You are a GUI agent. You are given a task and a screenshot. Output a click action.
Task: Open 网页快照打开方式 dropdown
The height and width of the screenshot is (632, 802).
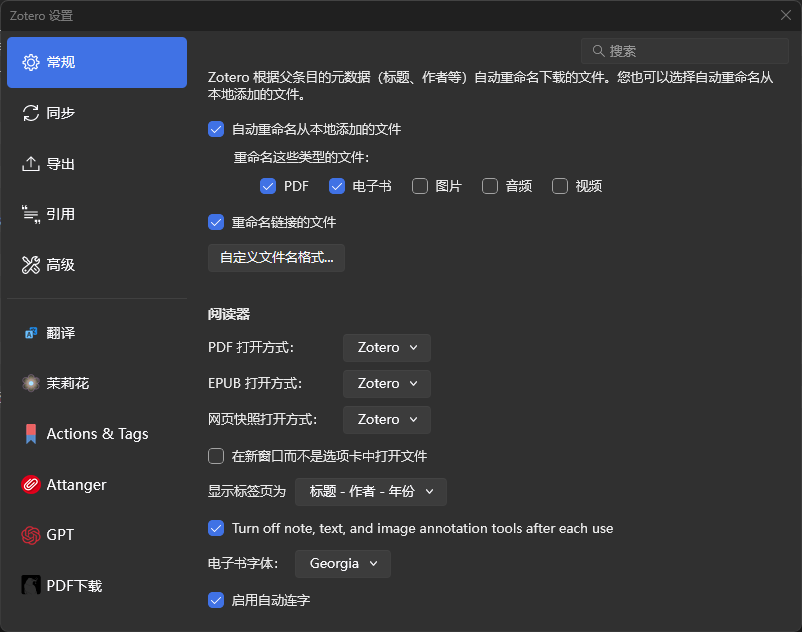pos(387,420)
